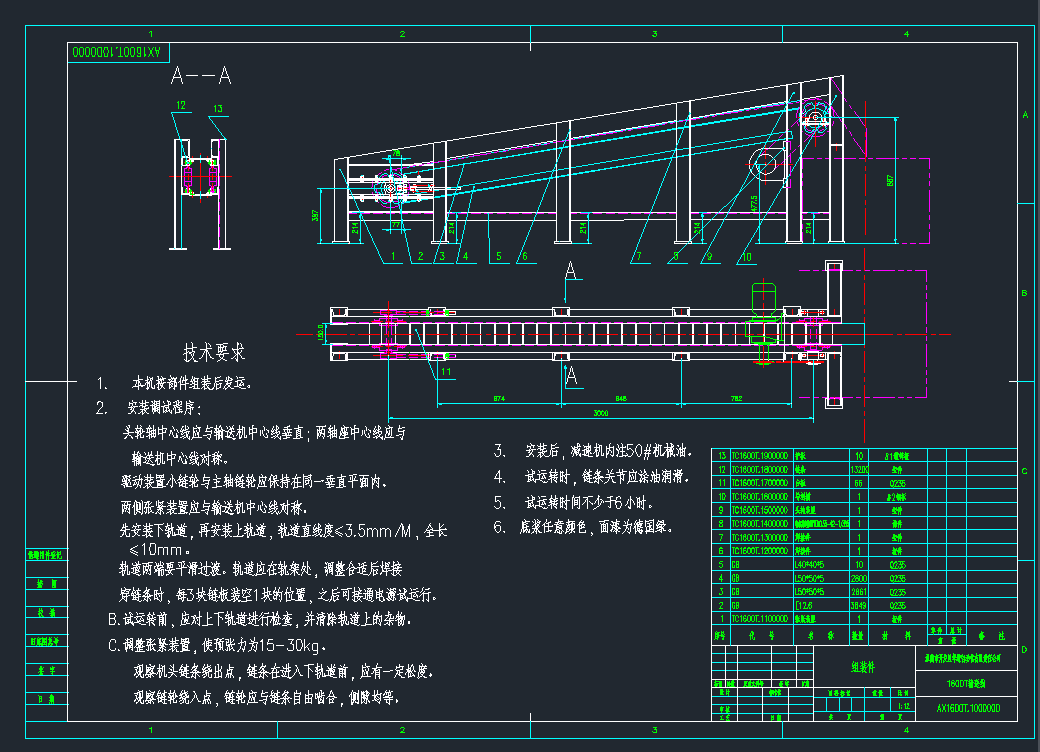Click part balloon number 1 in elevation view
Image resolution: width=1040 pixels, height=752 pixels.
click(x=395, y=256)
